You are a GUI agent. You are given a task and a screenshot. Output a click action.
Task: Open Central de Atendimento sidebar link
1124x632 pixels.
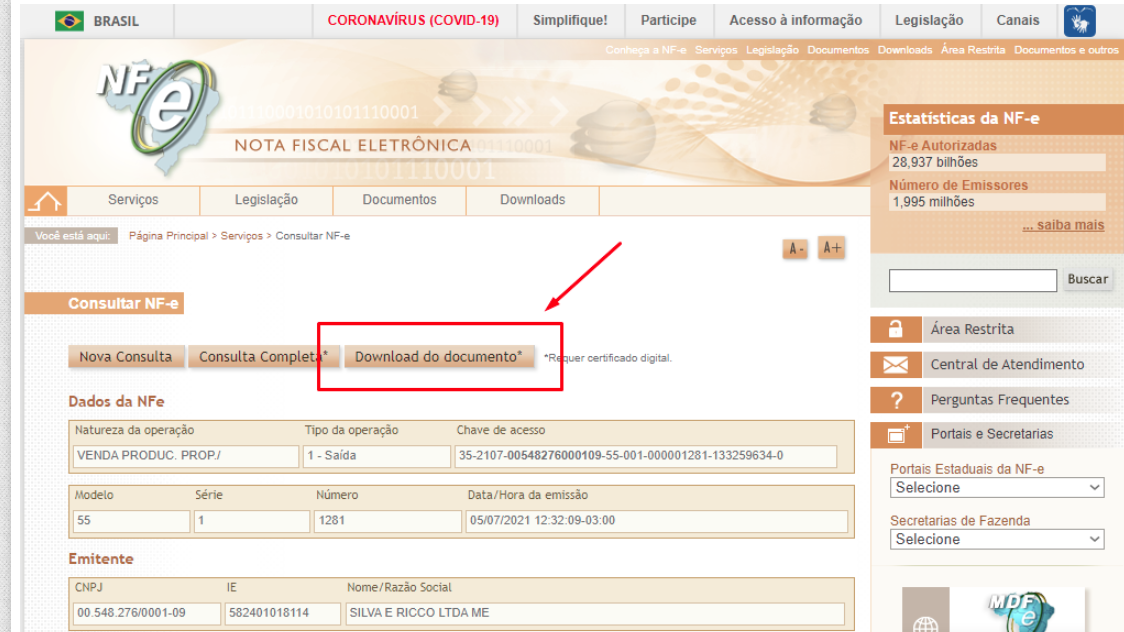[x=1007, y=365]
